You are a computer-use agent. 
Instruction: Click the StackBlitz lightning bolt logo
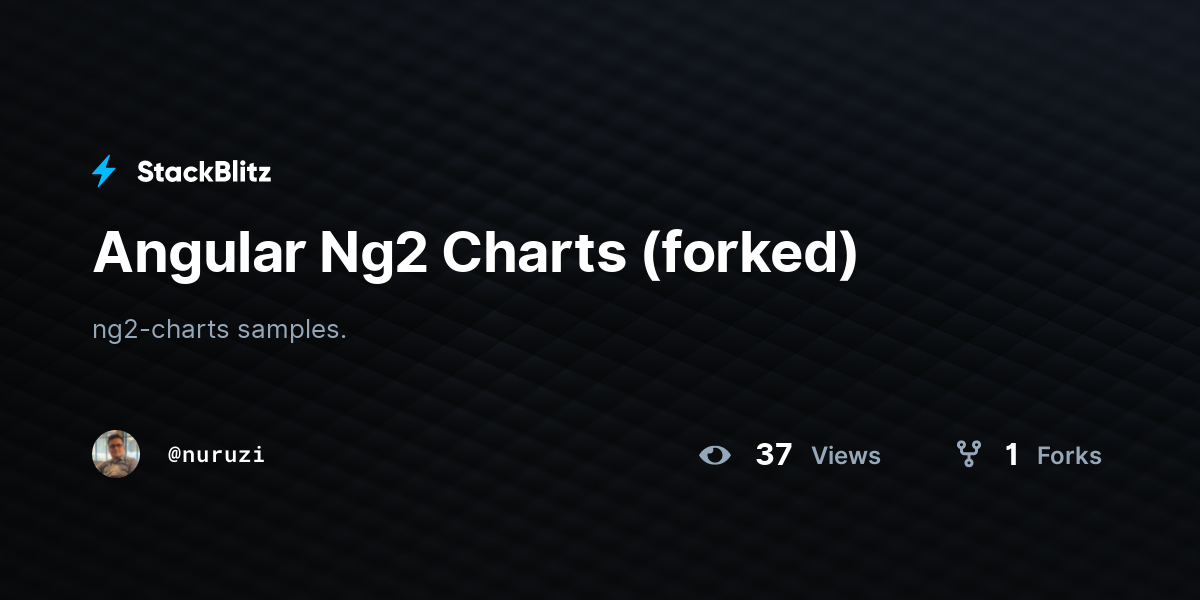tap(104, 172)
